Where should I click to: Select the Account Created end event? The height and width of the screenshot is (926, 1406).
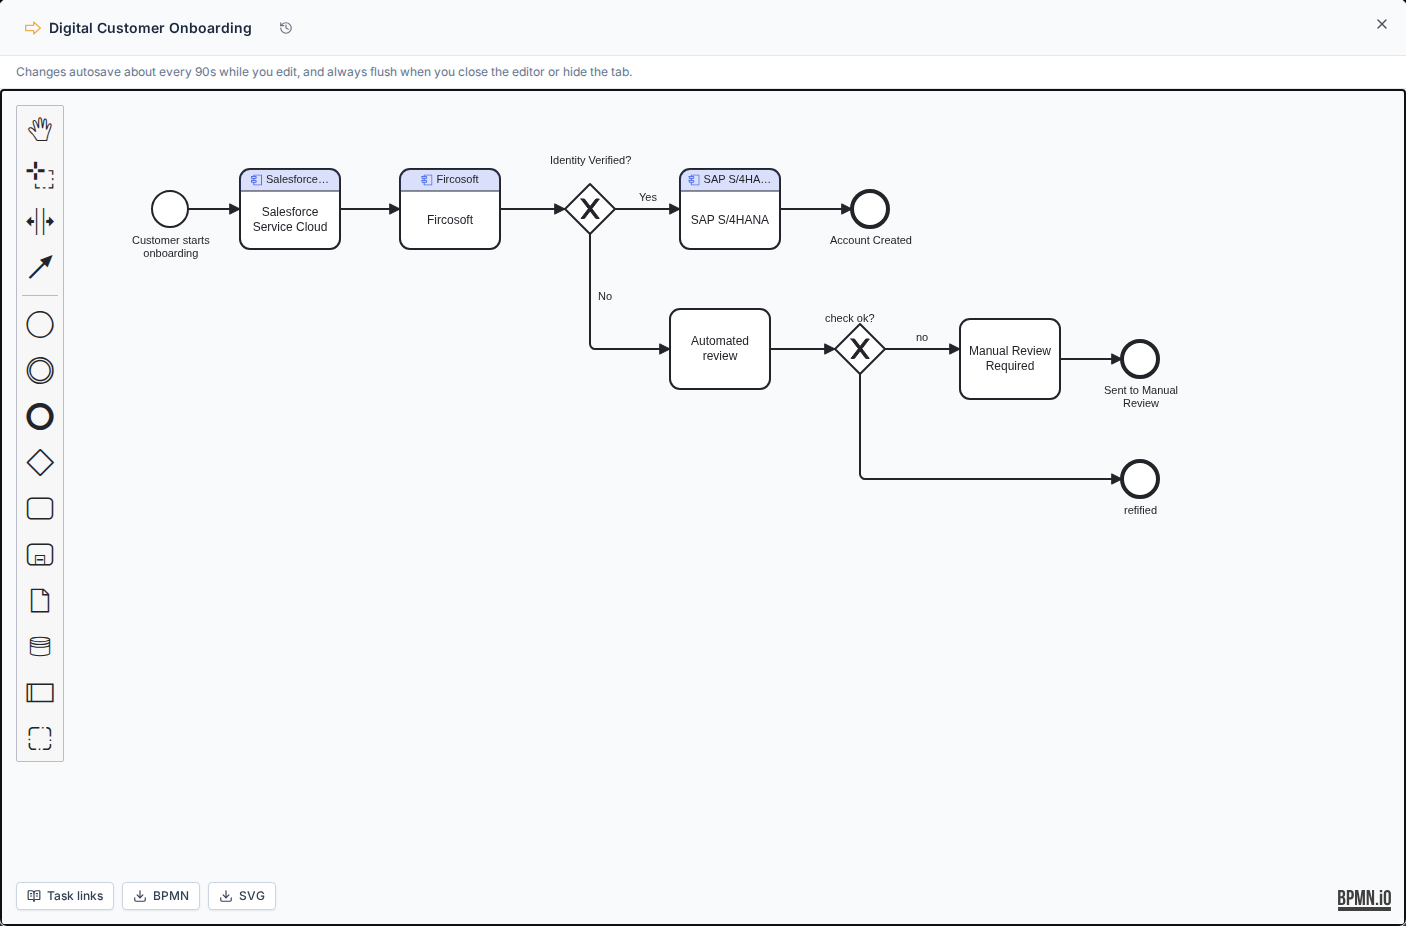click(870, 209)
